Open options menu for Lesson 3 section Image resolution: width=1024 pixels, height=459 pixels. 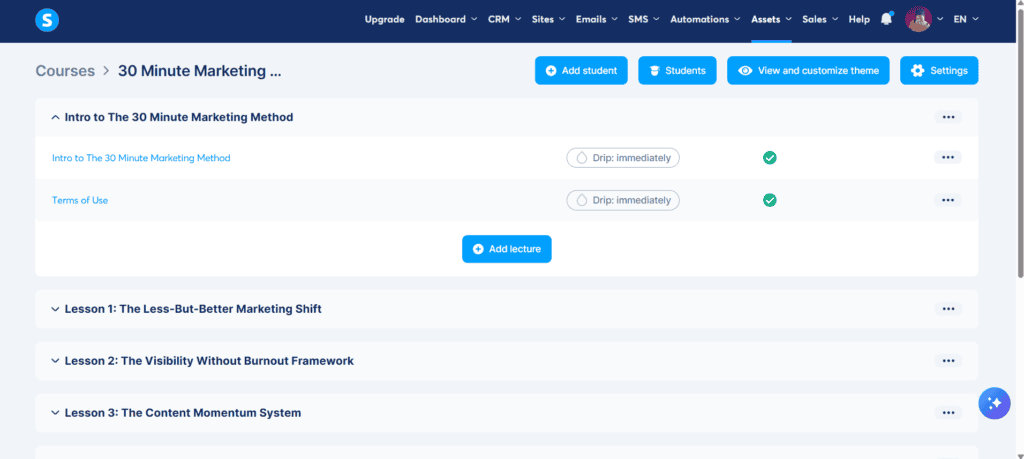[x=948, y=413]
